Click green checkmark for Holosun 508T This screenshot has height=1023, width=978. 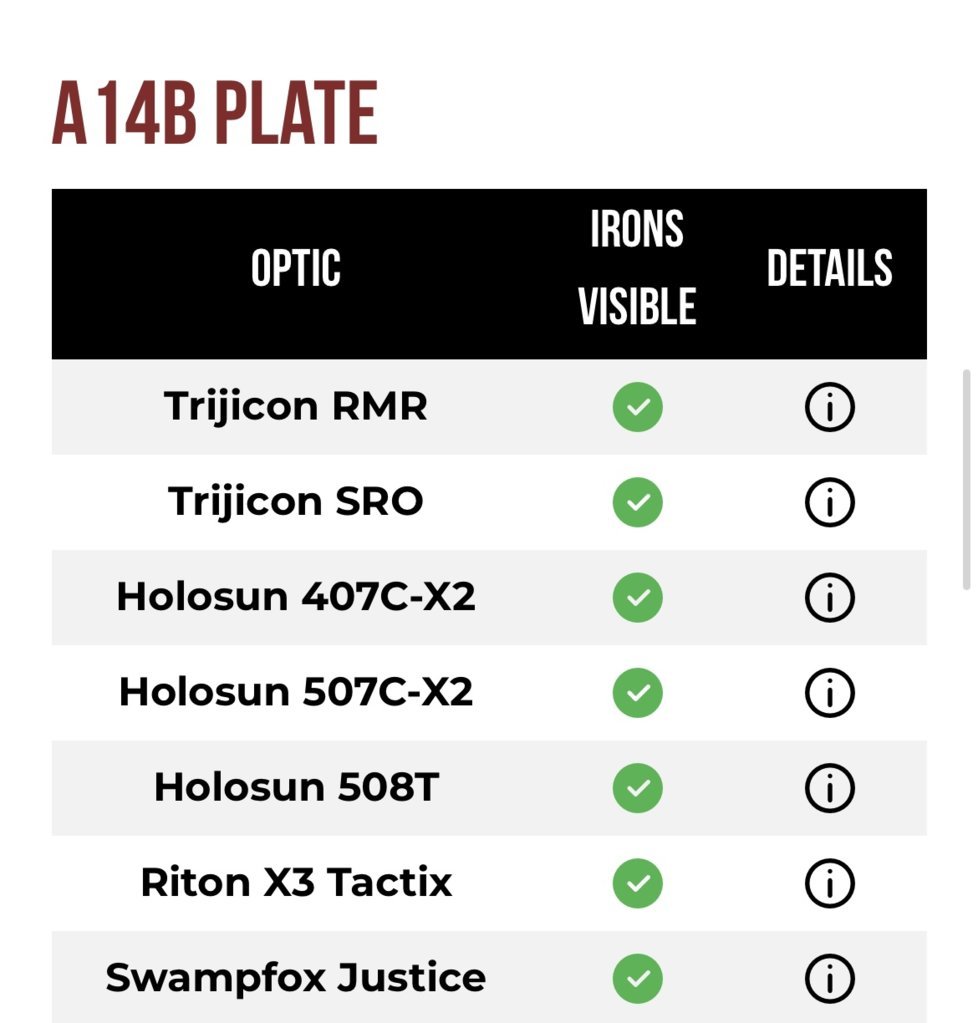click(637, 788)
